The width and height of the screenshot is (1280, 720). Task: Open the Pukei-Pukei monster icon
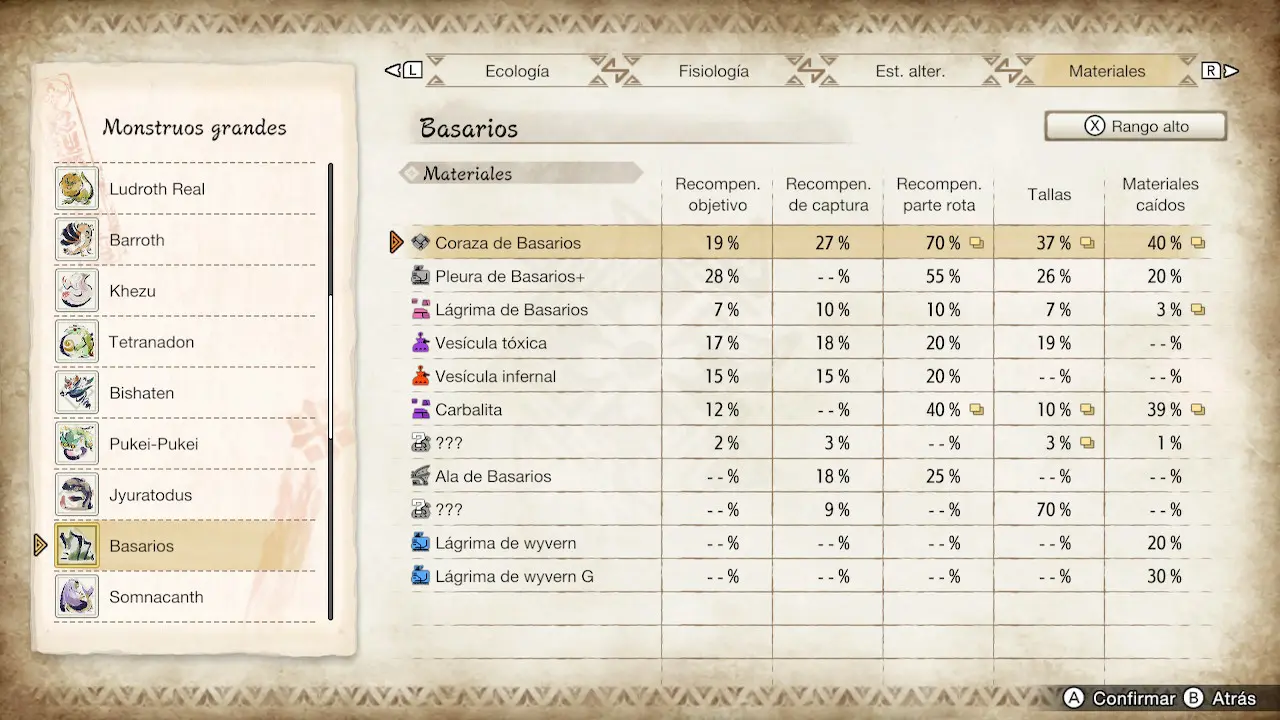(77, 444)
